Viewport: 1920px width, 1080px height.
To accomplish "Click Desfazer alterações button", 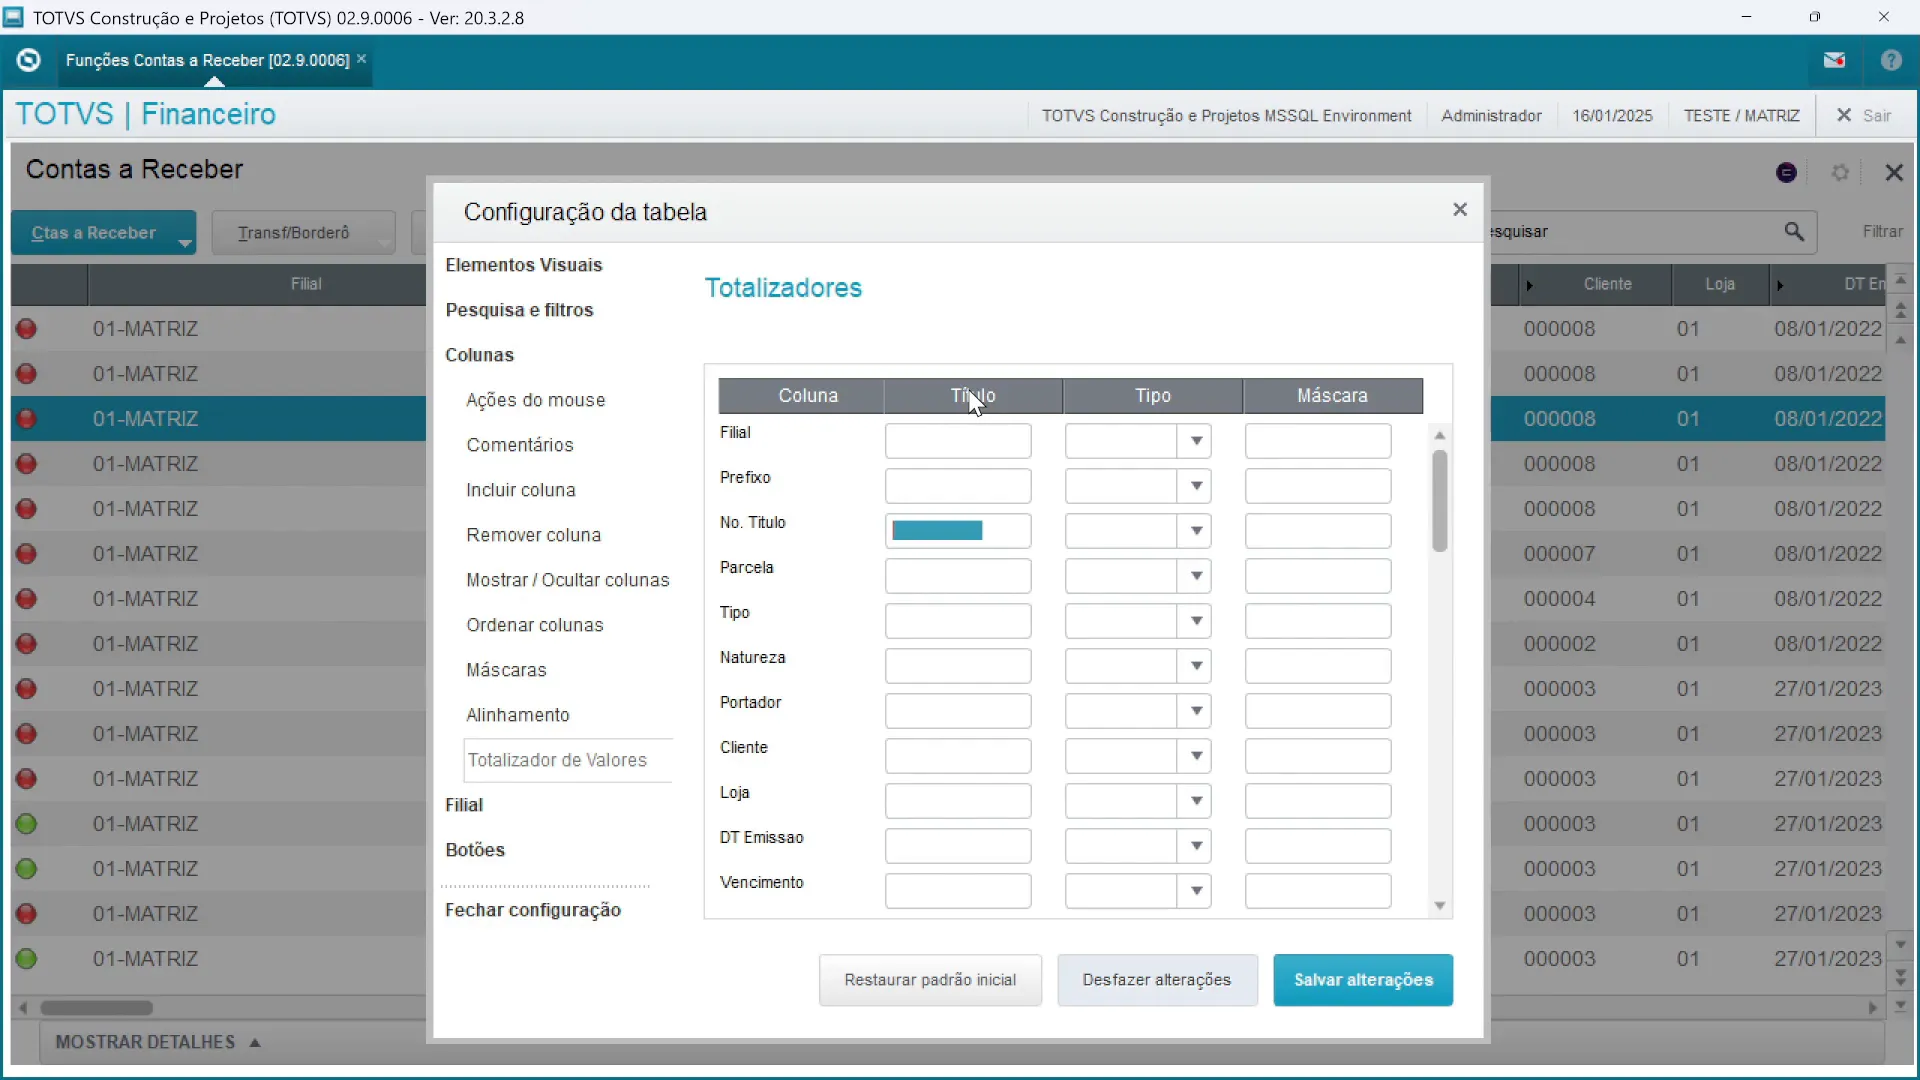I will 1157,980.
